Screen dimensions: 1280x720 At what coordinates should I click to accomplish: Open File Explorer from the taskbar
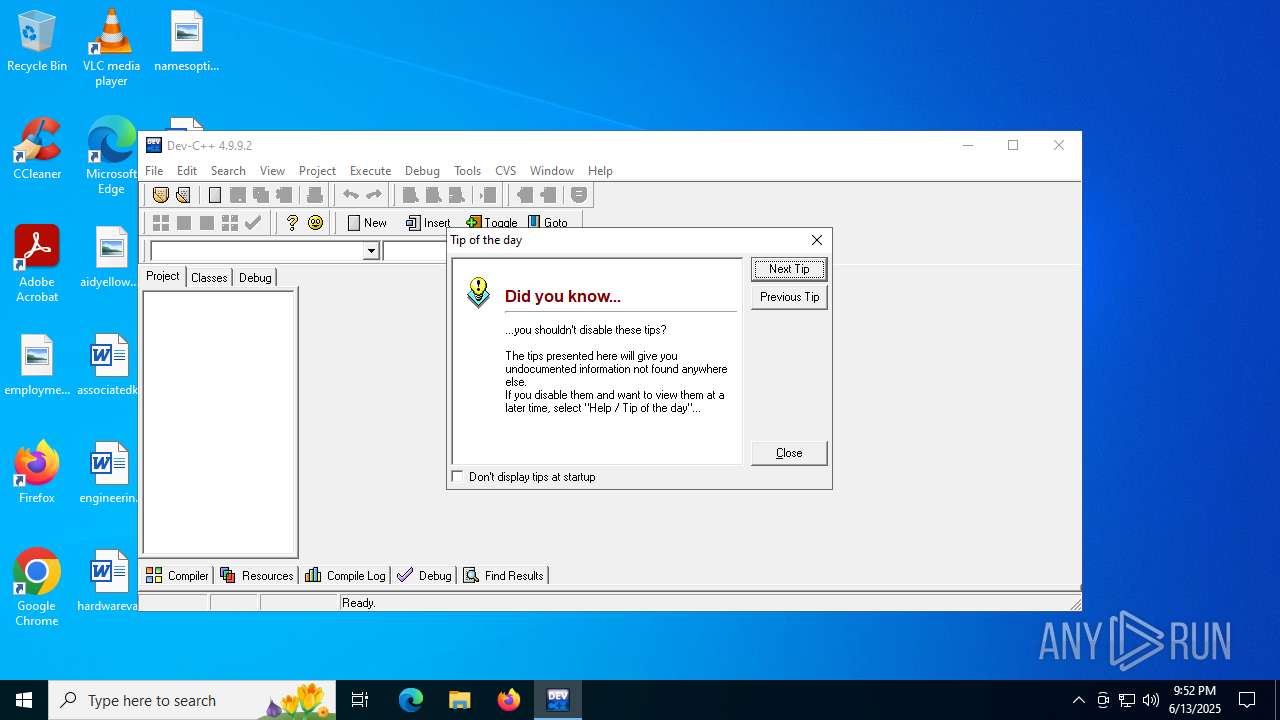(x=459, y=700)
